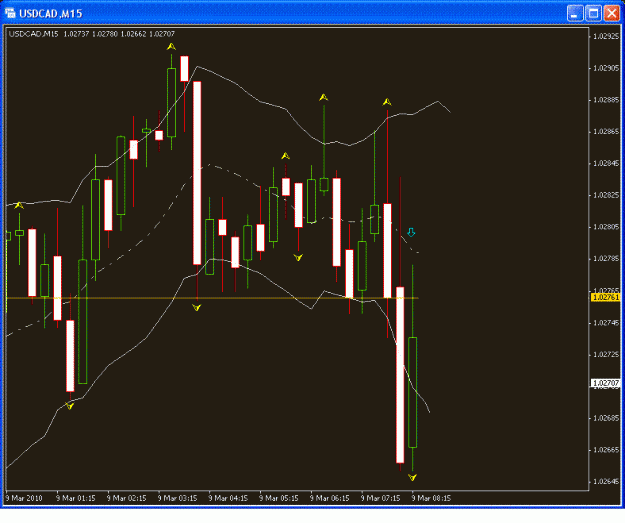Click the 1.02745 price scale label
This screenshot has height=523, width=625.
pos(606,322)
